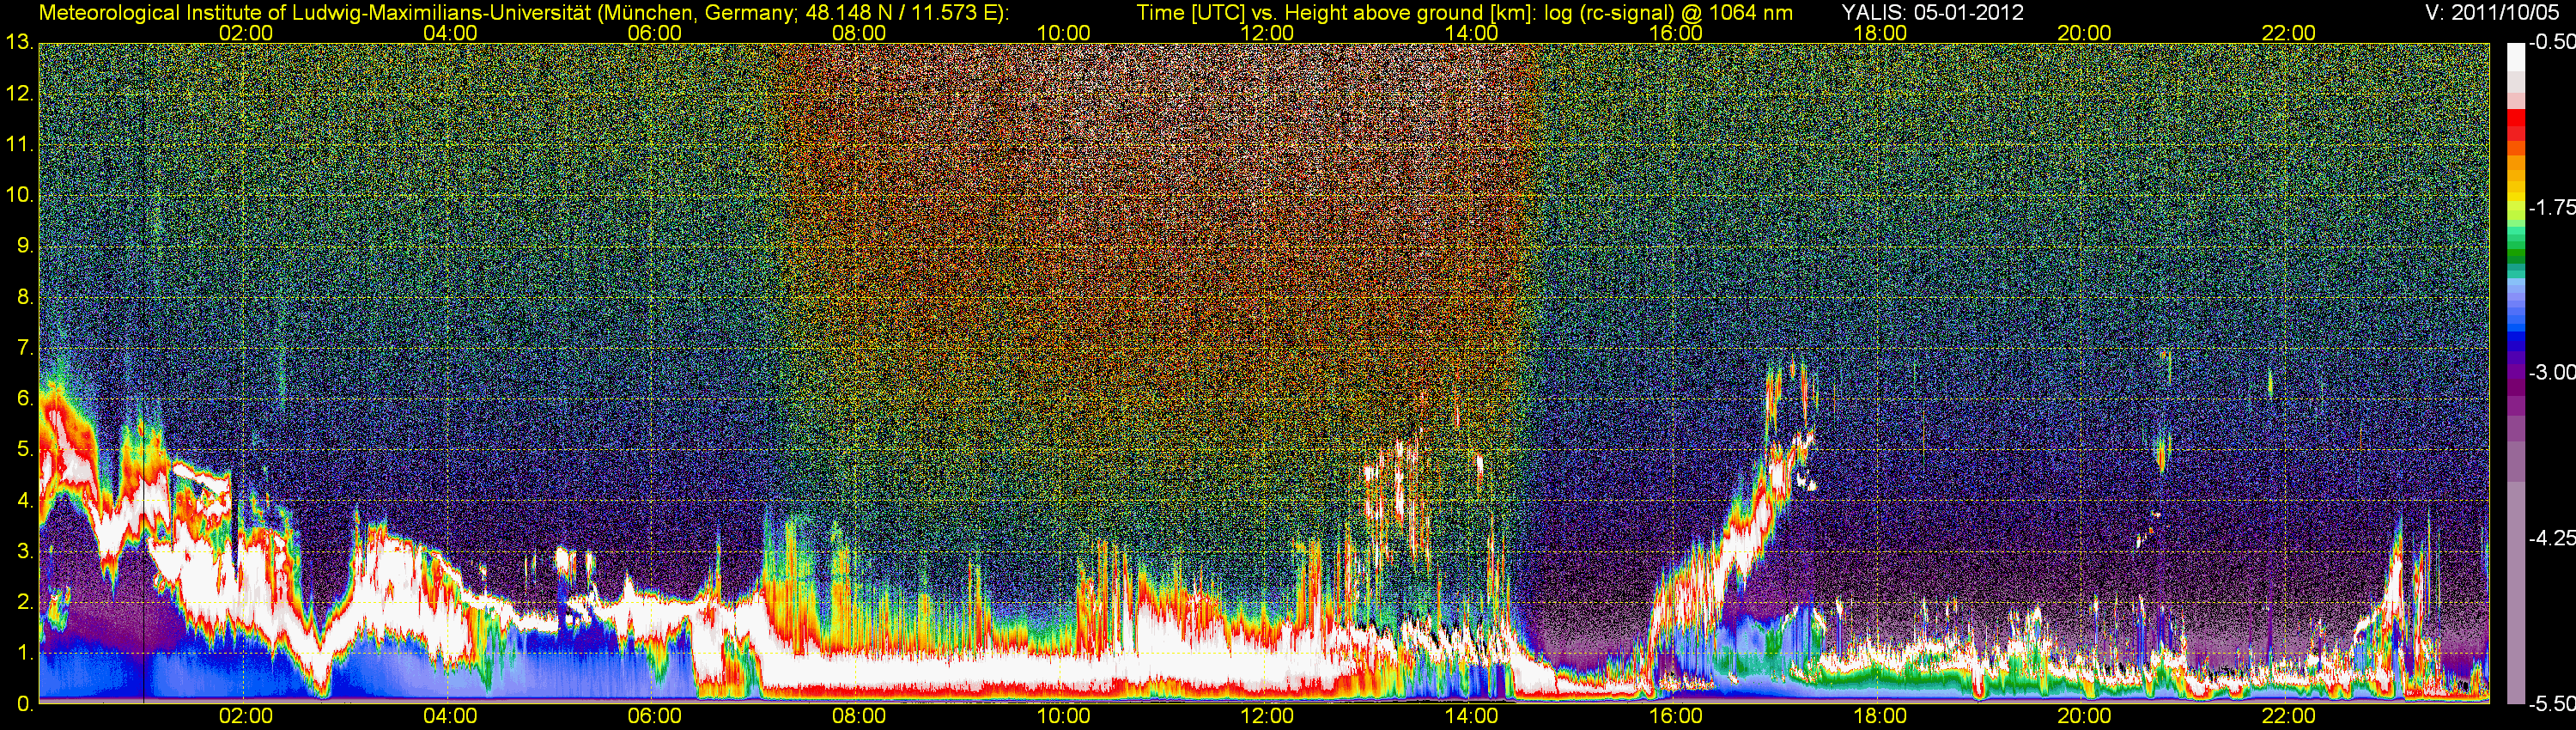The width and height of the screenshot is (2576, 730).
Task: Click the 06:00 label on top axis
Action: coord(655,33)
